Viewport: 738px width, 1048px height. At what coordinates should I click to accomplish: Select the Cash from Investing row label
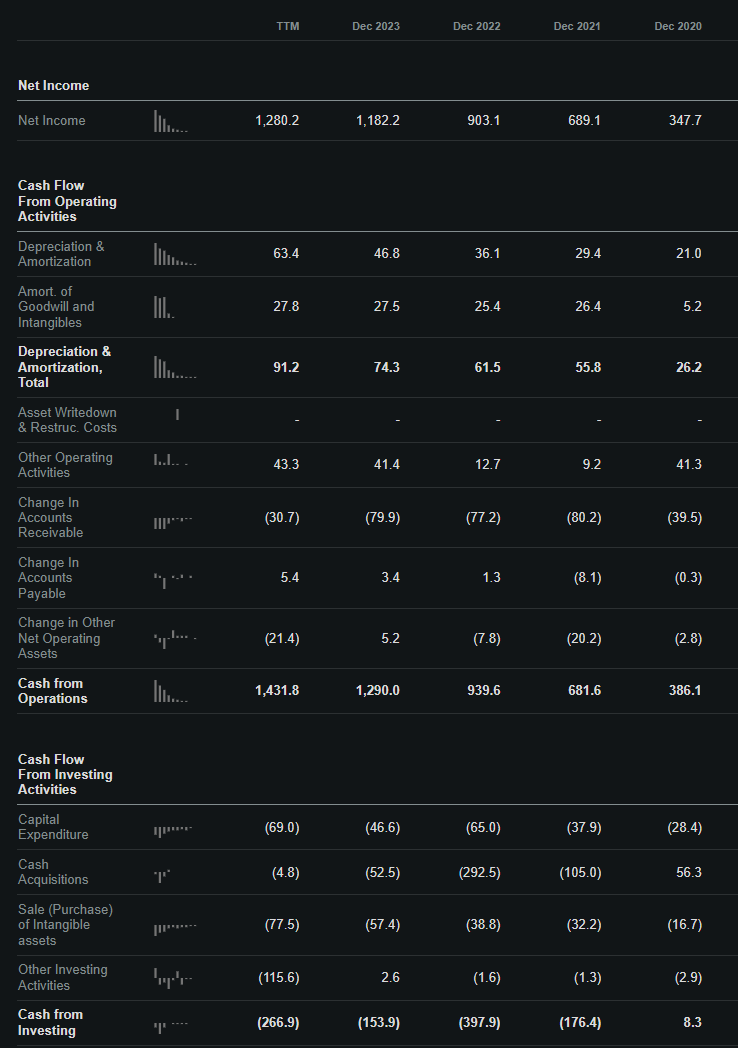50,1022
